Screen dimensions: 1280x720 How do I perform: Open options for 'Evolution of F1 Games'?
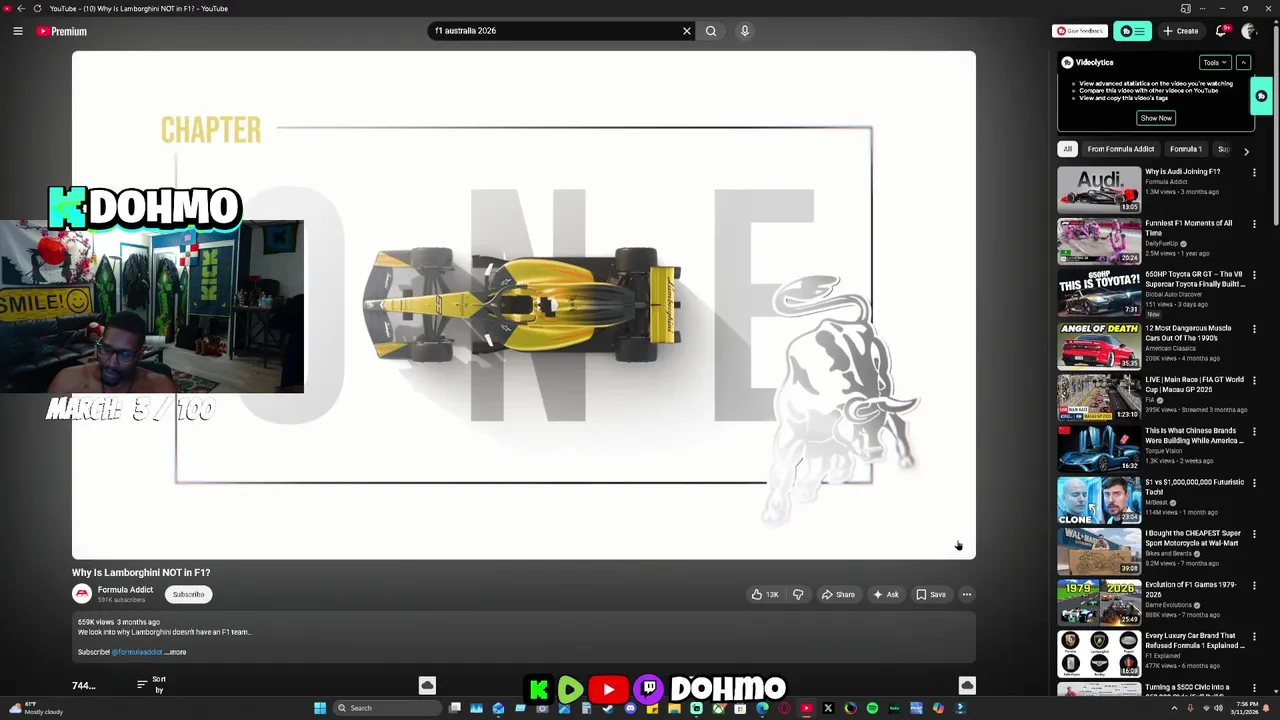(1254, 586)
